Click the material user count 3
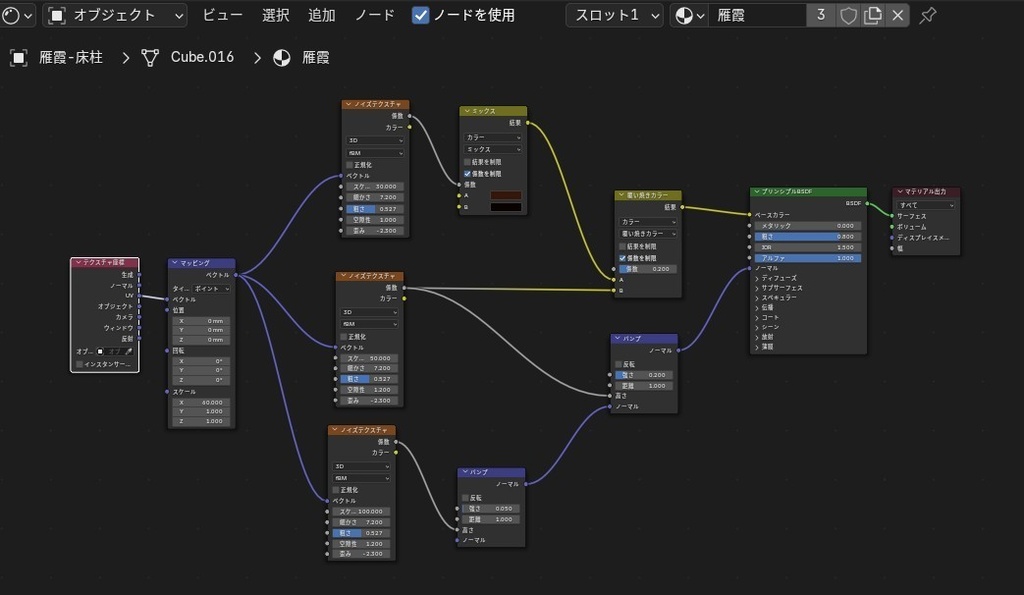1024x595 pixels. 820,15
